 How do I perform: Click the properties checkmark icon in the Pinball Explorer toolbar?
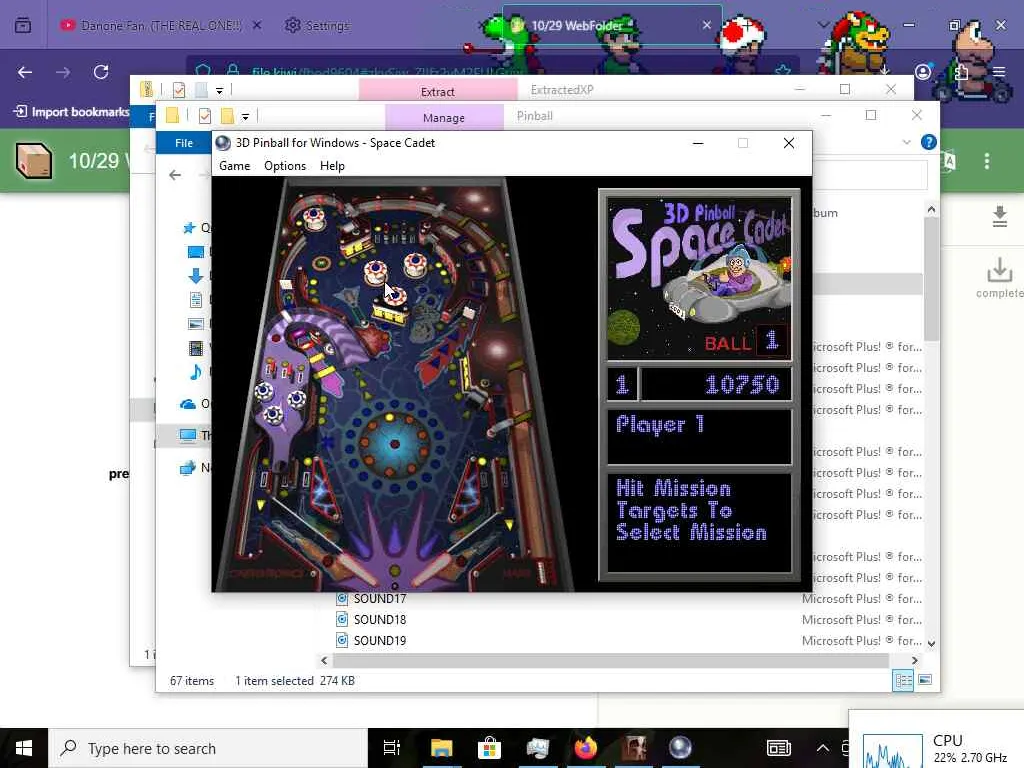coord(204,116)
